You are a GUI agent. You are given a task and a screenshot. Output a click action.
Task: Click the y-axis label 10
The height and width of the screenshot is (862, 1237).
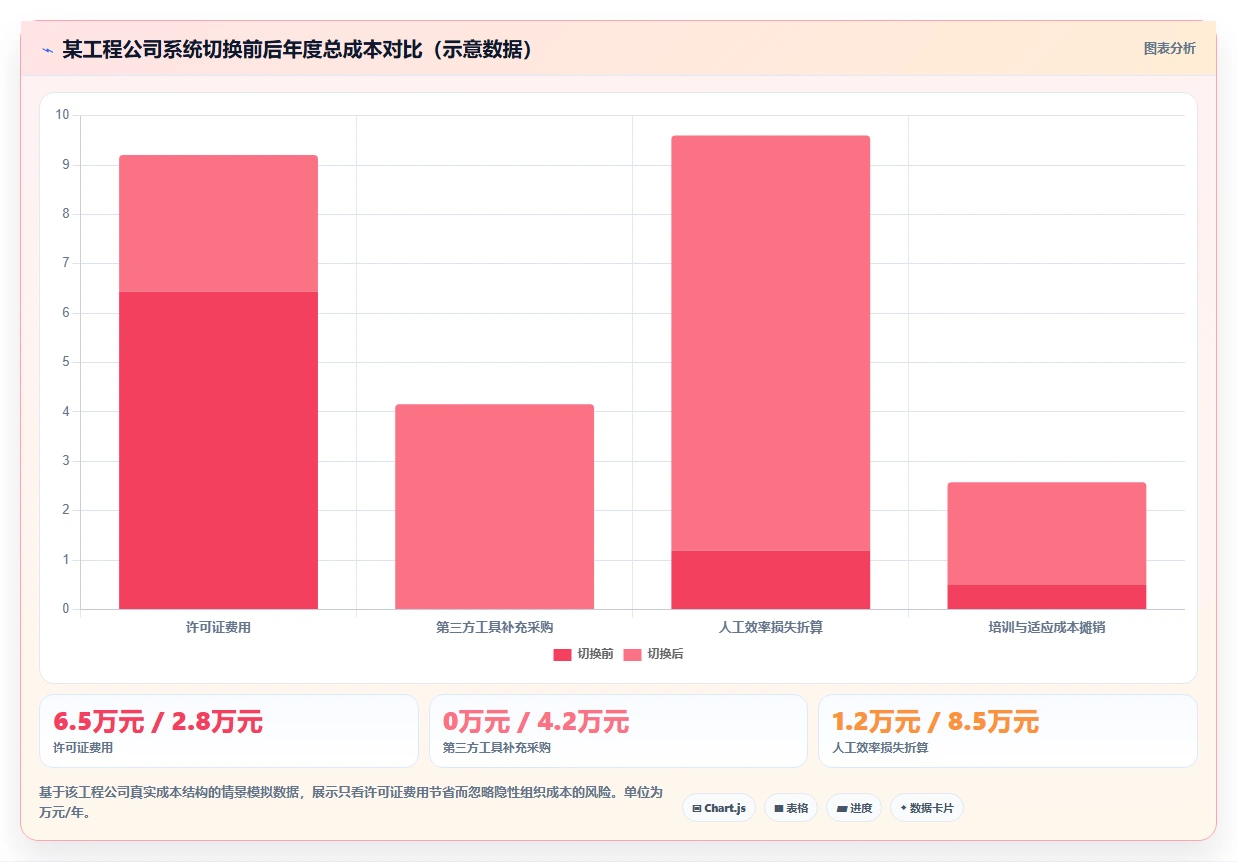[62, 115]
